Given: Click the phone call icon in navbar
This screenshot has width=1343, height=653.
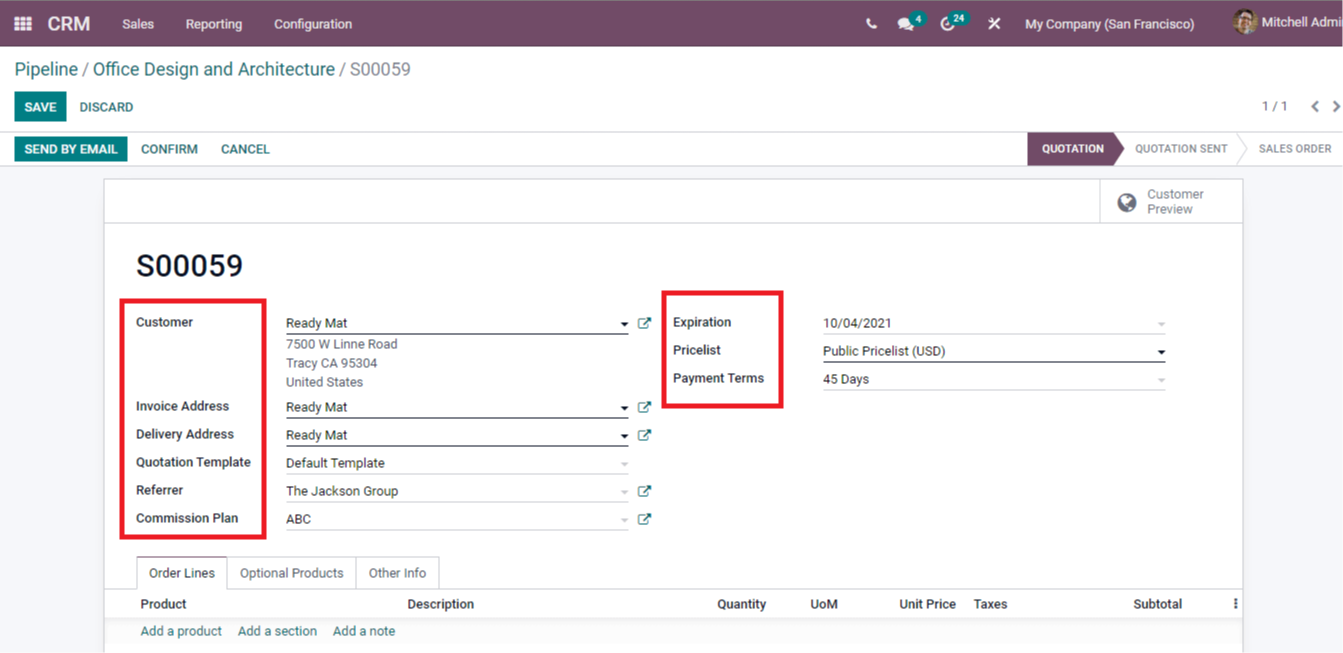Looking at the screenshot, I should 871,24.
